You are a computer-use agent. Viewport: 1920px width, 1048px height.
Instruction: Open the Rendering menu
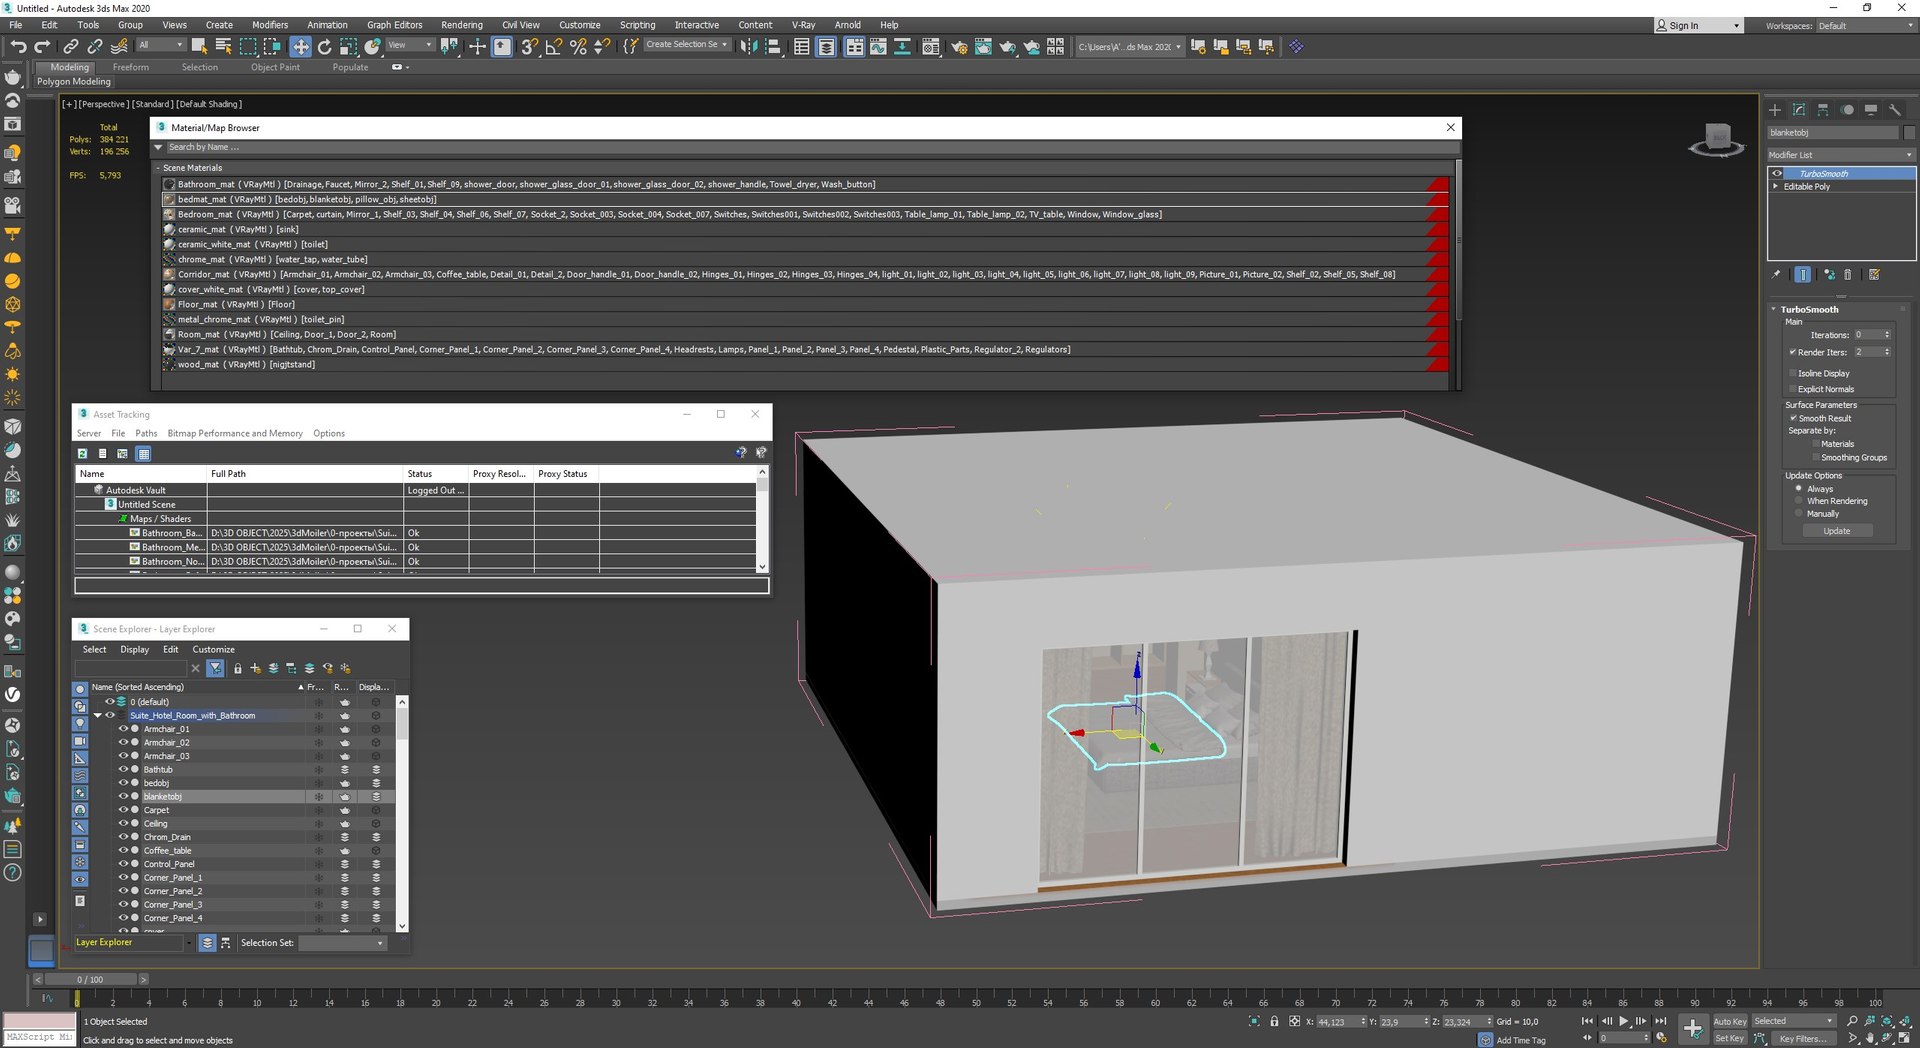point(462,25)
